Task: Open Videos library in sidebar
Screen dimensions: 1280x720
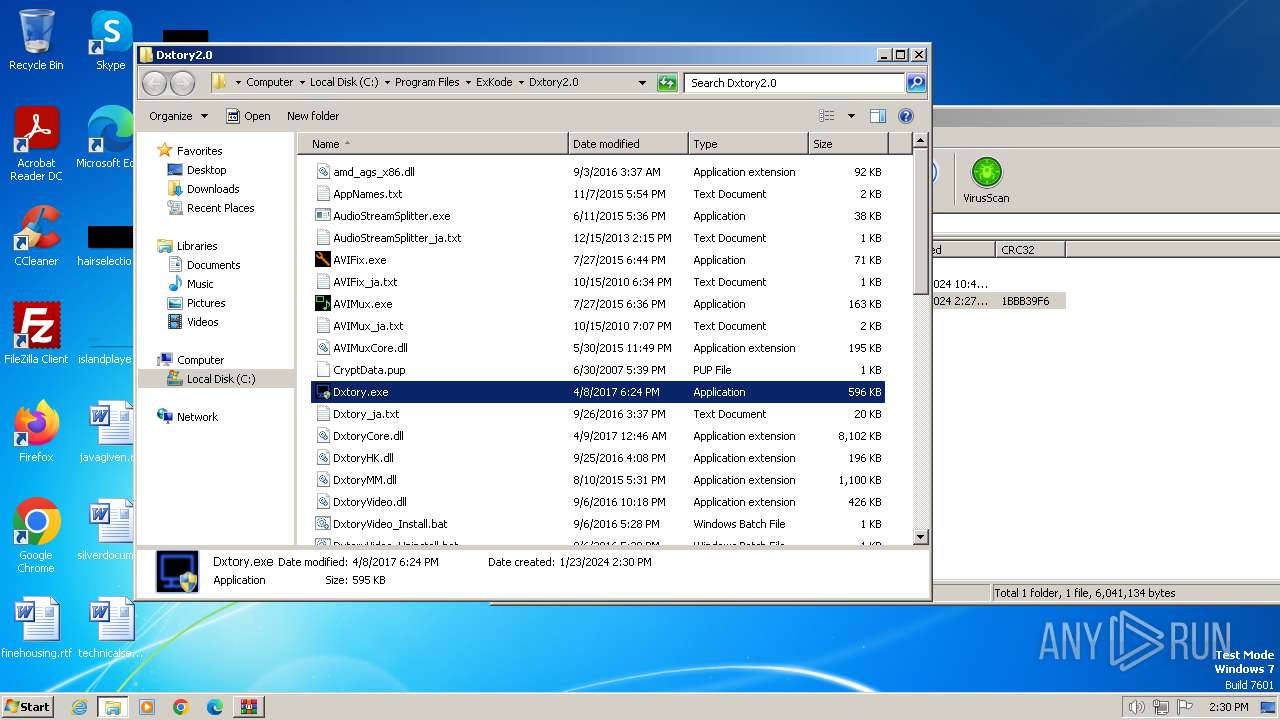Action: (202, 322)
